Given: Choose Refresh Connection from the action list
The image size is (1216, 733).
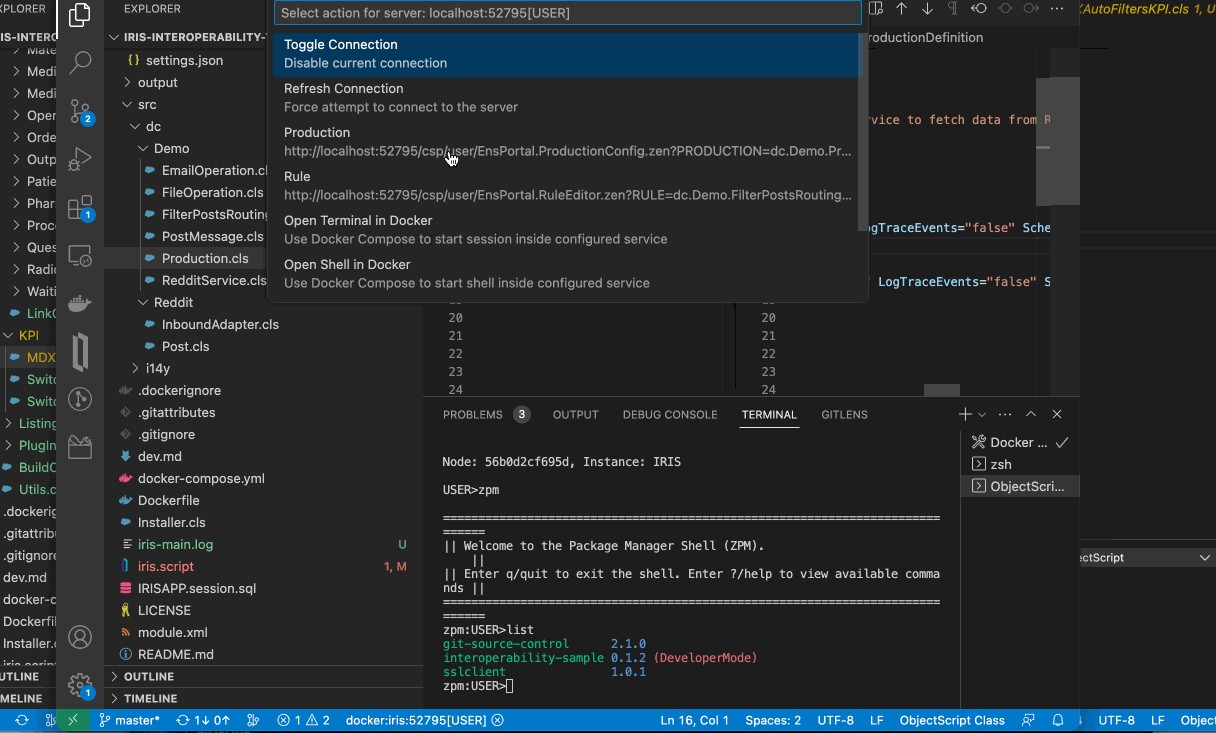Looking at the screenshot, I should (566, 98).
